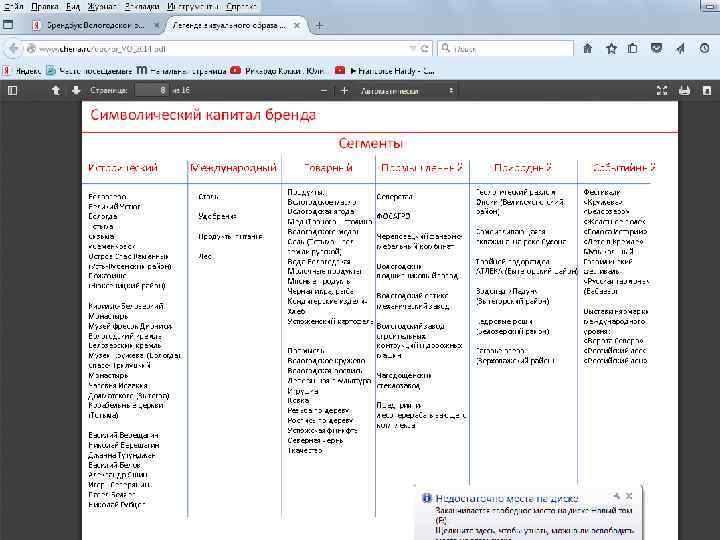
Task: Open the Вид menu
Action: coord(73,6)
